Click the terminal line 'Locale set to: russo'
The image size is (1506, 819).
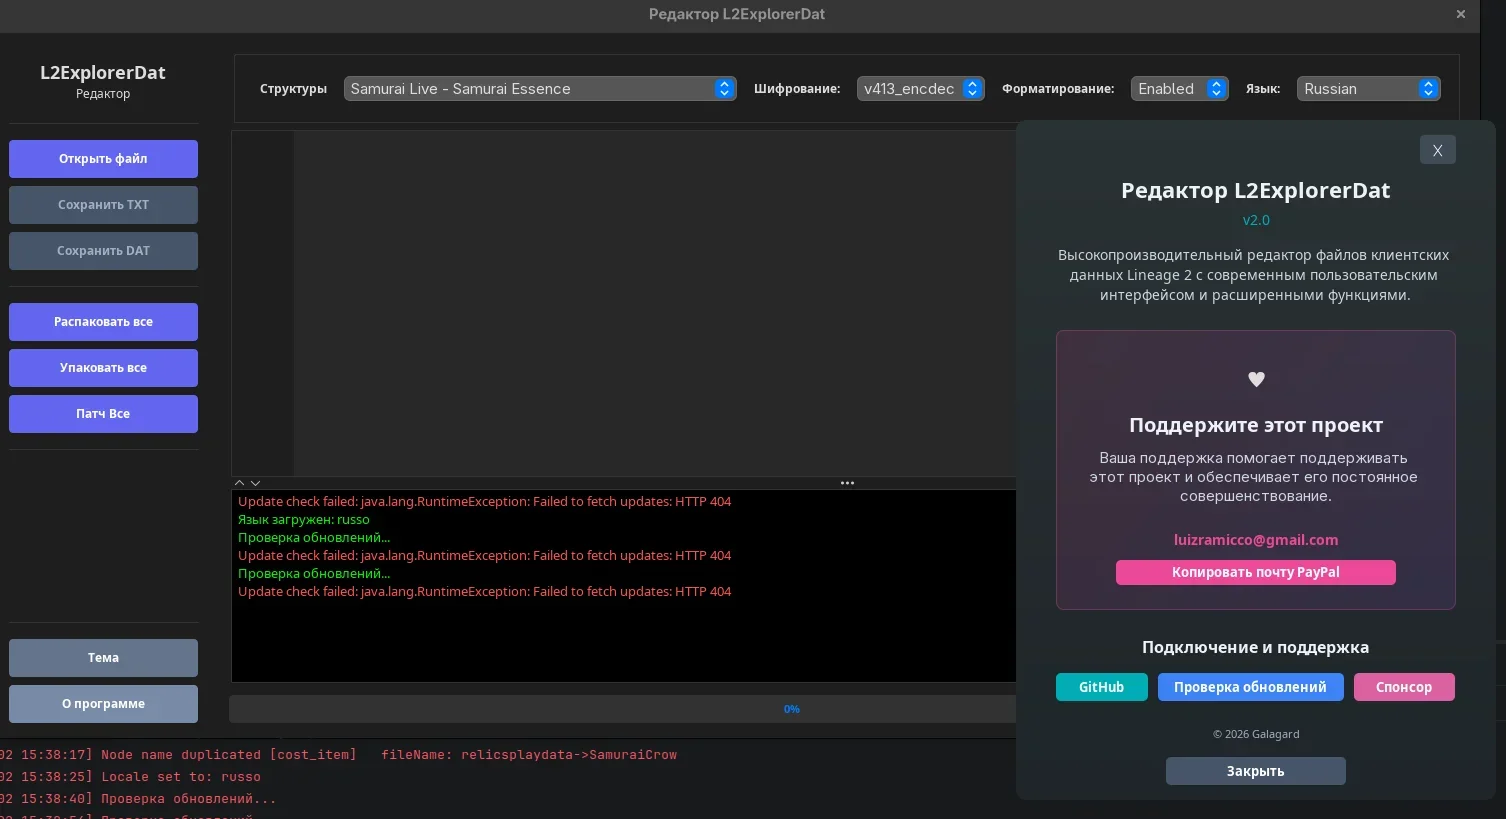coord(181,777)
